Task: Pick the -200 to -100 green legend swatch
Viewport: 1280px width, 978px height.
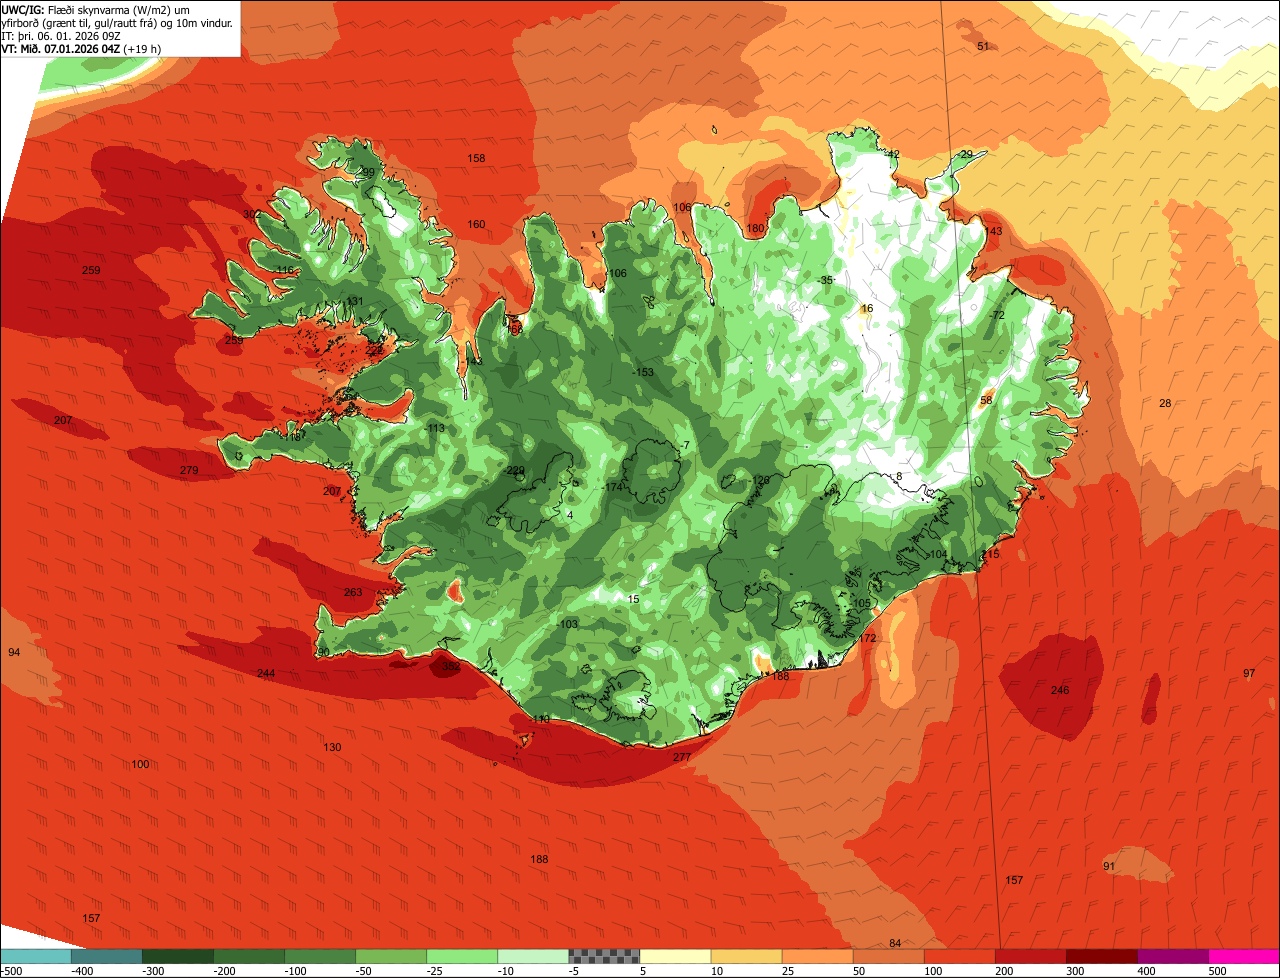Action: [x=249, y=956]
